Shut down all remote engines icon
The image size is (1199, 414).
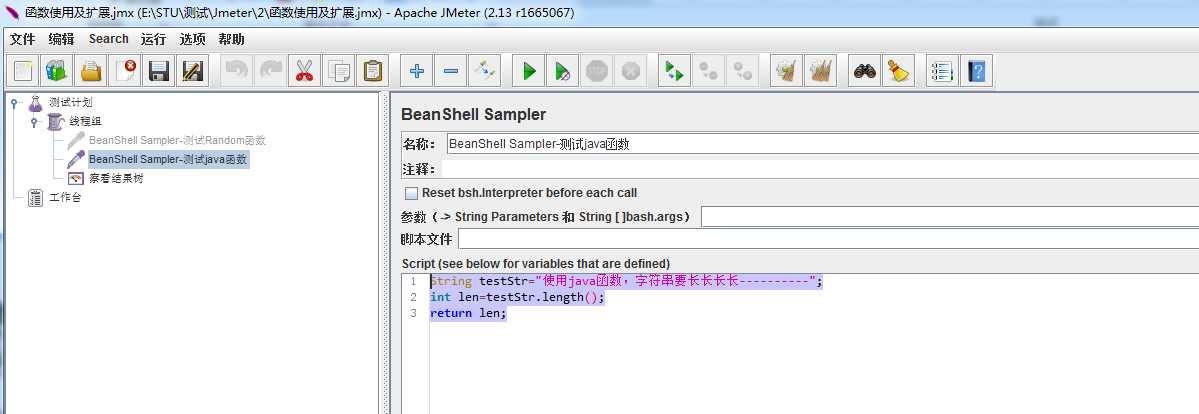click(x=742, y=71)
